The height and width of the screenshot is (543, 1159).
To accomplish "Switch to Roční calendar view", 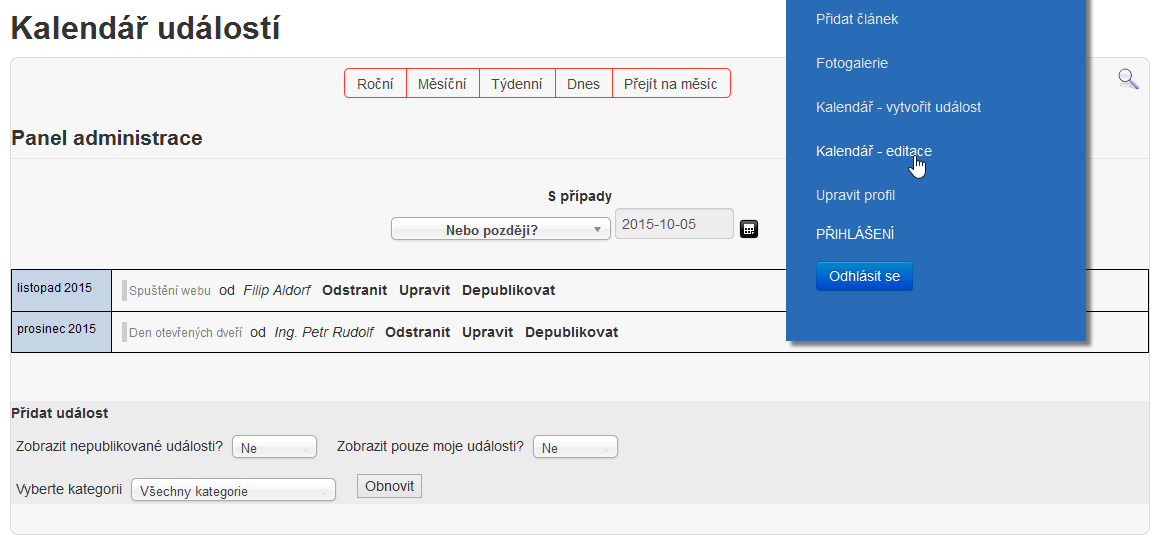I will tap(375, 83).
